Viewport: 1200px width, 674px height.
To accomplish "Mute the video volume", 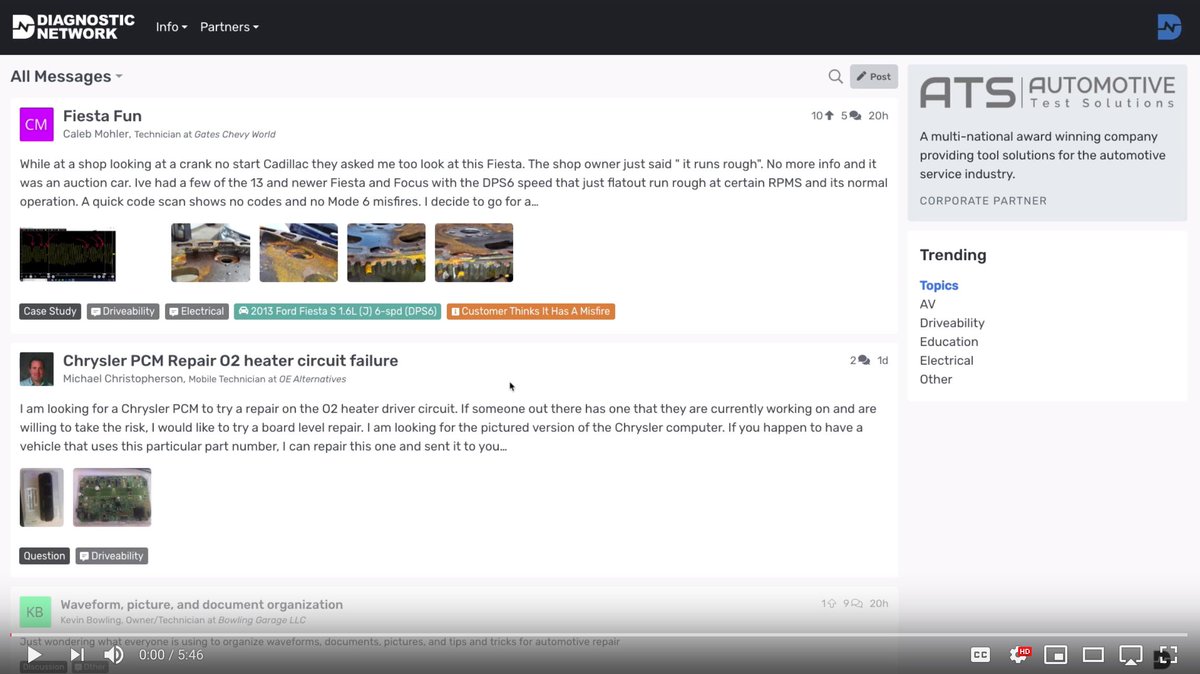I will click(114, 655).
